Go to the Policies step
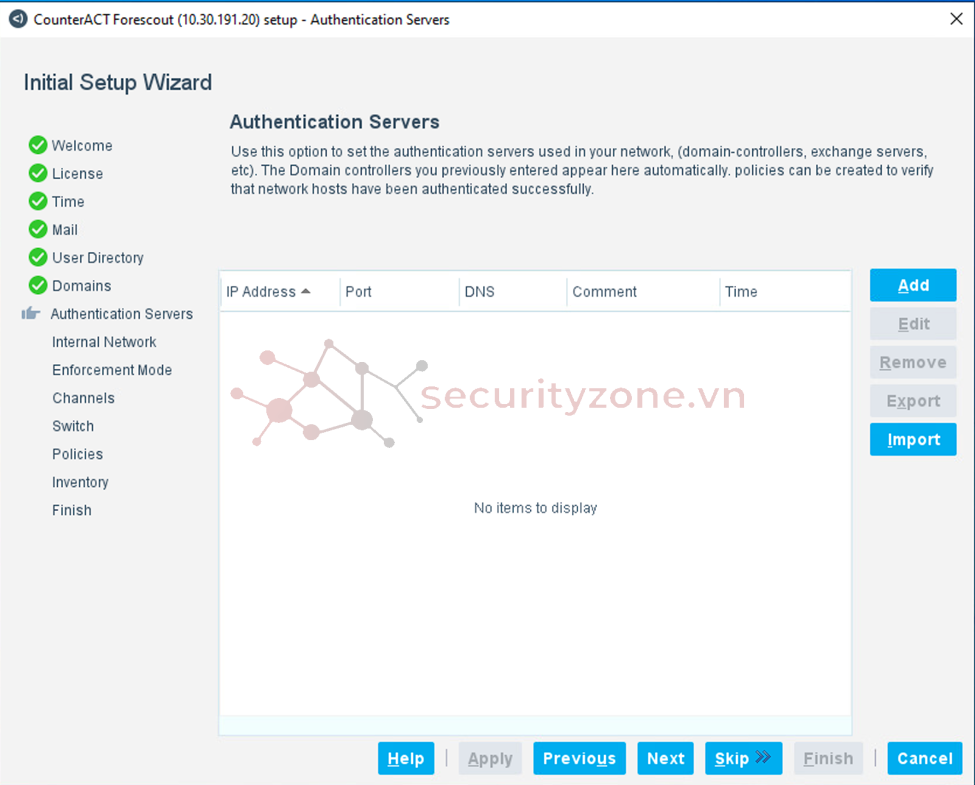This screenshot has height=785, width=975. pyautogui.click(x=78, y=453)
